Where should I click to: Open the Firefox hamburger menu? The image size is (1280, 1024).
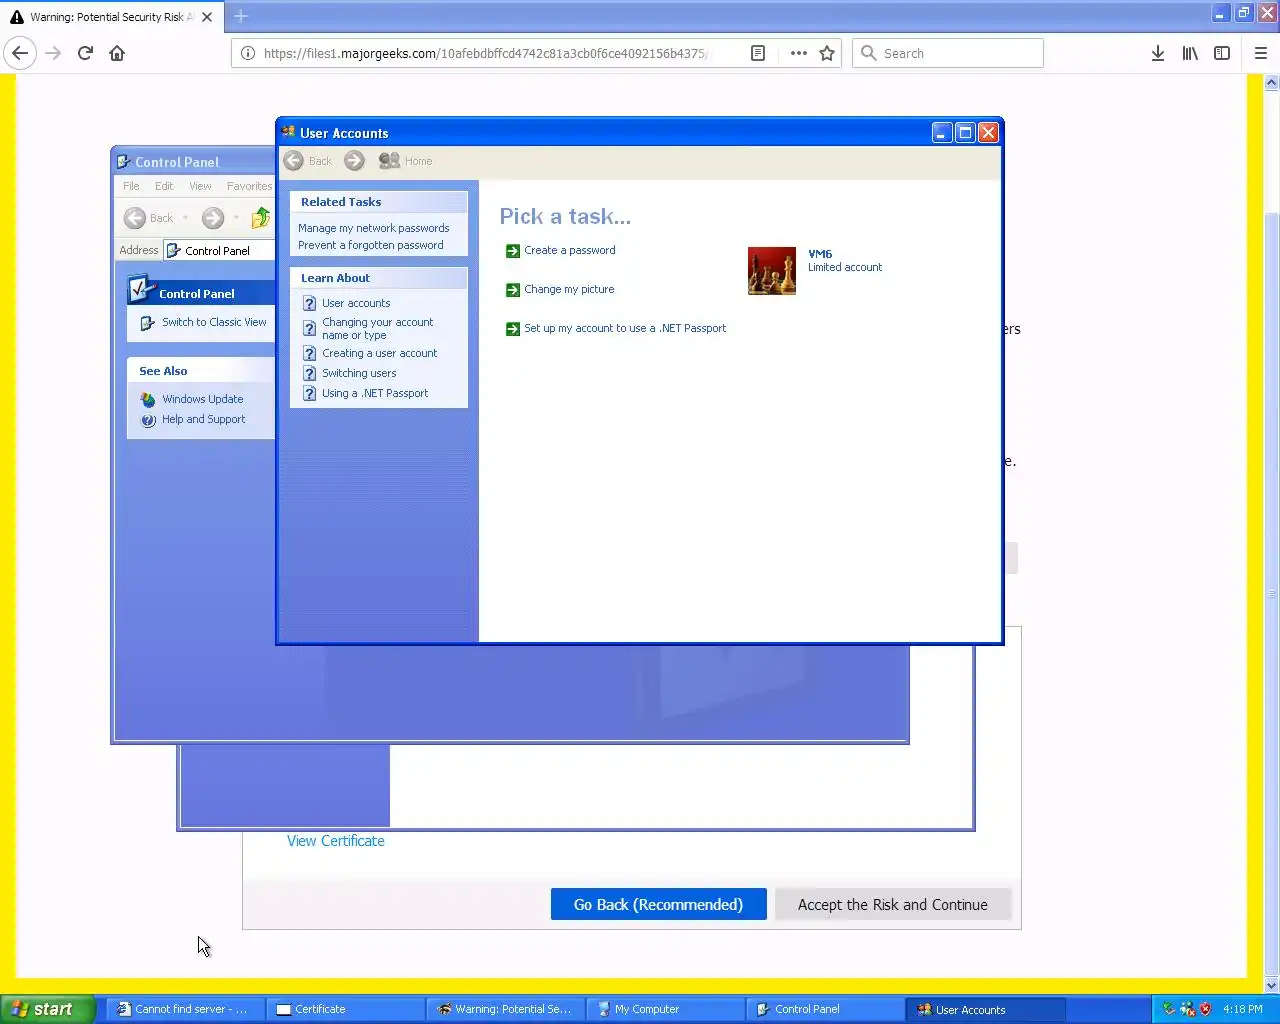[x=1260, y=53]
